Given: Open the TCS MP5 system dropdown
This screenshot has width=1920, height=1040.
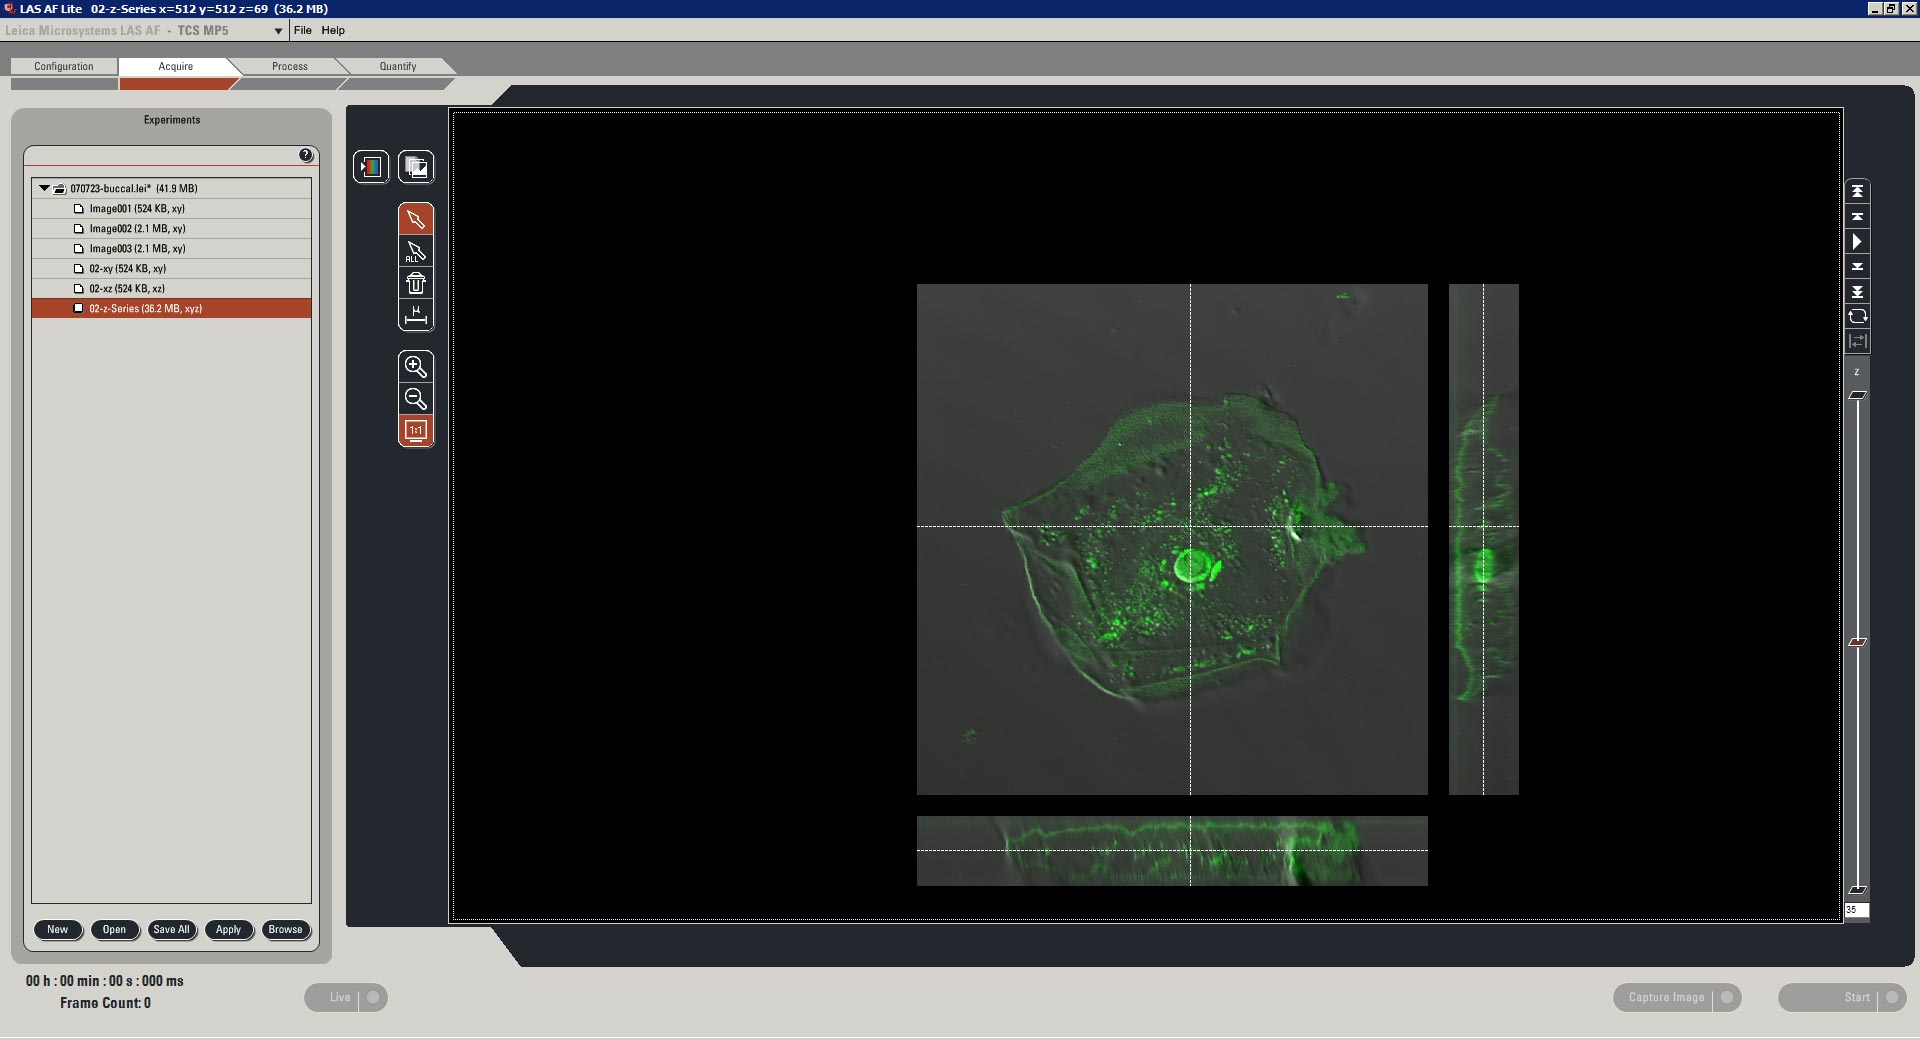Looking at the screenshot, I should pos(278,31).
